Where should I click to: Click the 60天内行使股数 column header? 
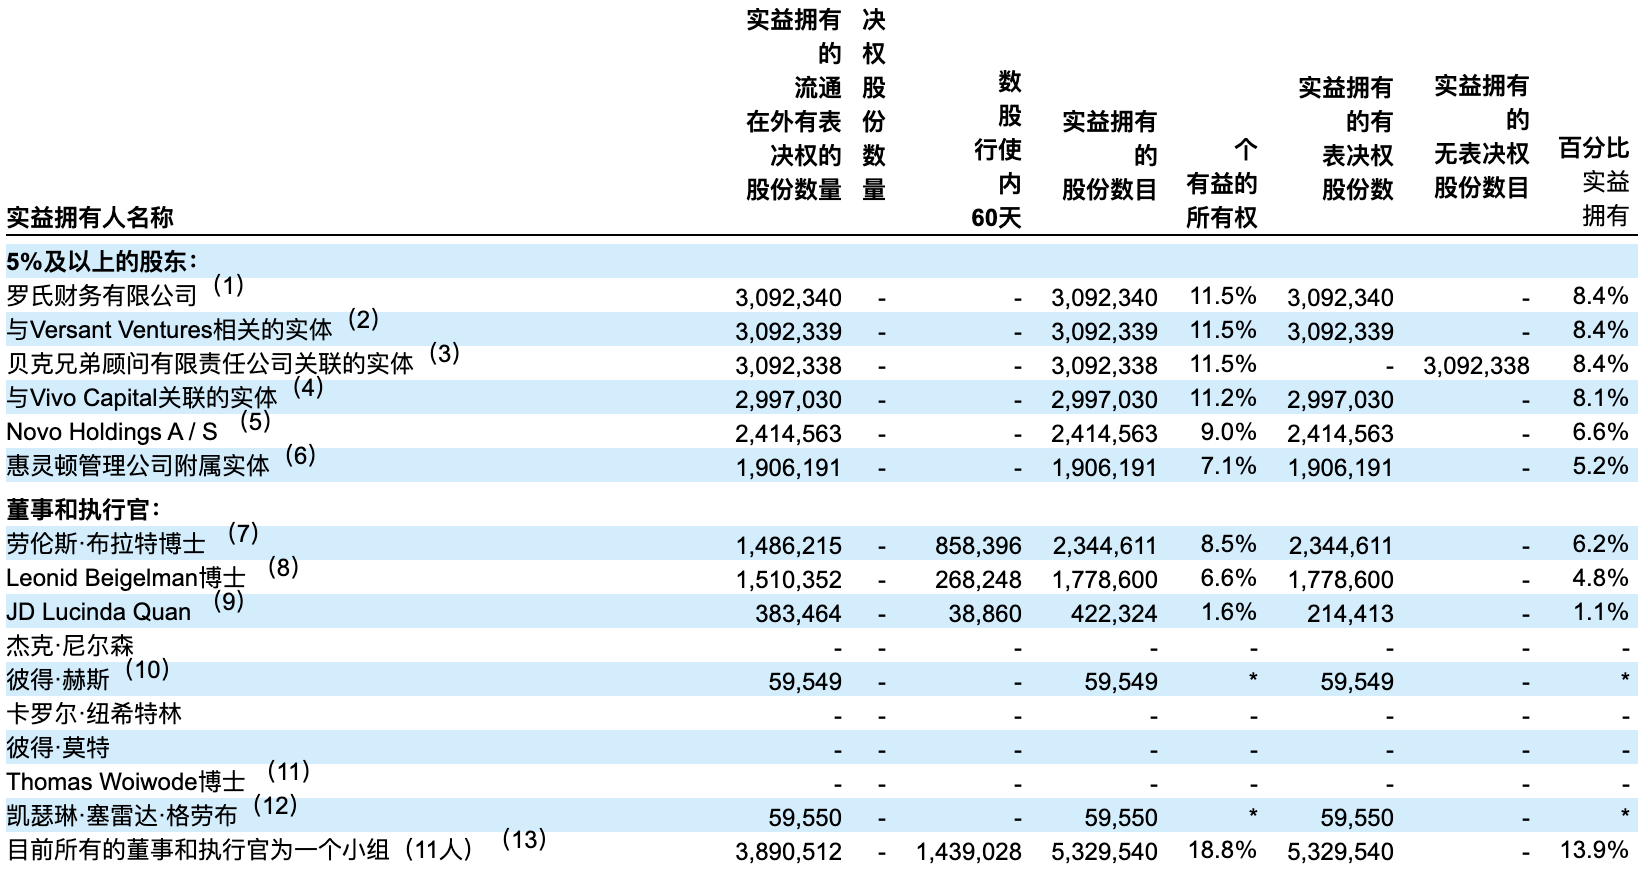tap(998, 149)
